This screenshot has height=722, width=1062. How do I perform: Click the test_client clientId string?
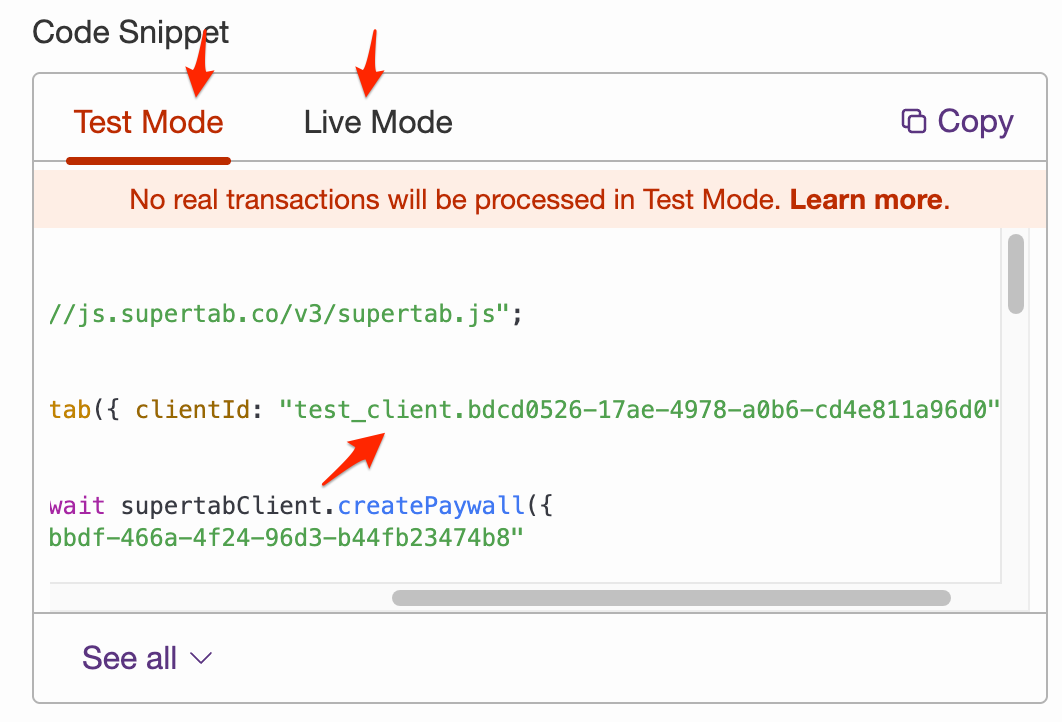pos(639,410)
